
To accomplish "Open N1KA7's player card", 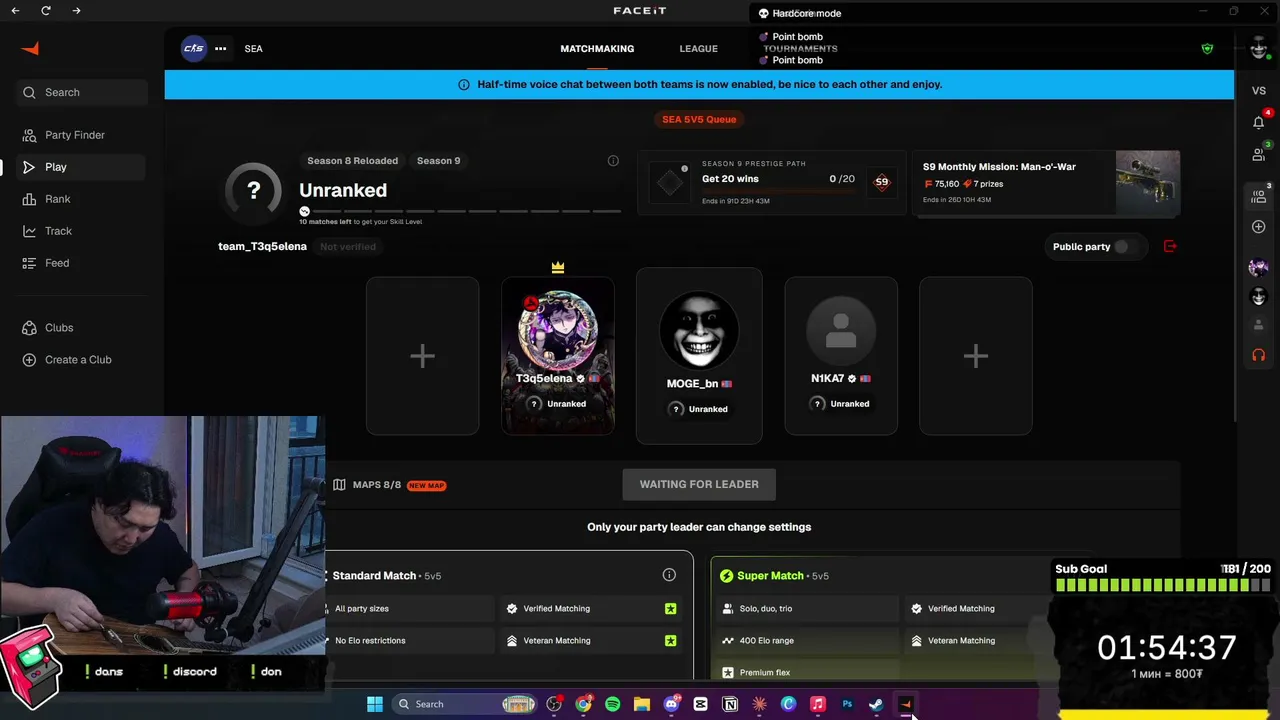I will [x=841, y=356].
